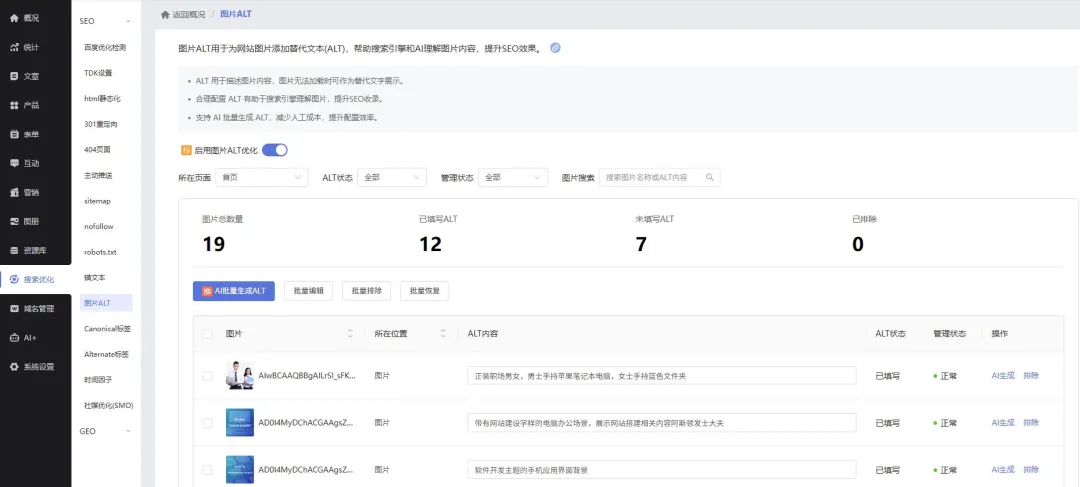Check the row with 带有网站建设字样 ALT text
Viewport: 1080px width, 487px height.
[207, 423]
